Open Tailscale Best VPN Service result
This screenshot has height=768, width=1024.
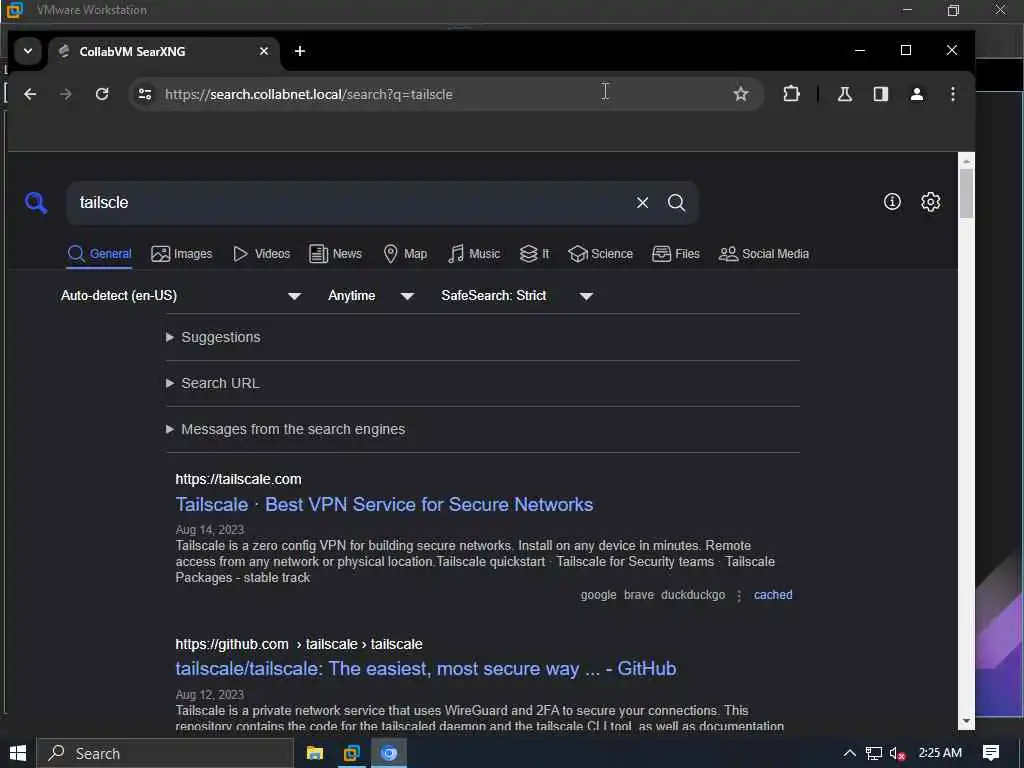[384, 505]
